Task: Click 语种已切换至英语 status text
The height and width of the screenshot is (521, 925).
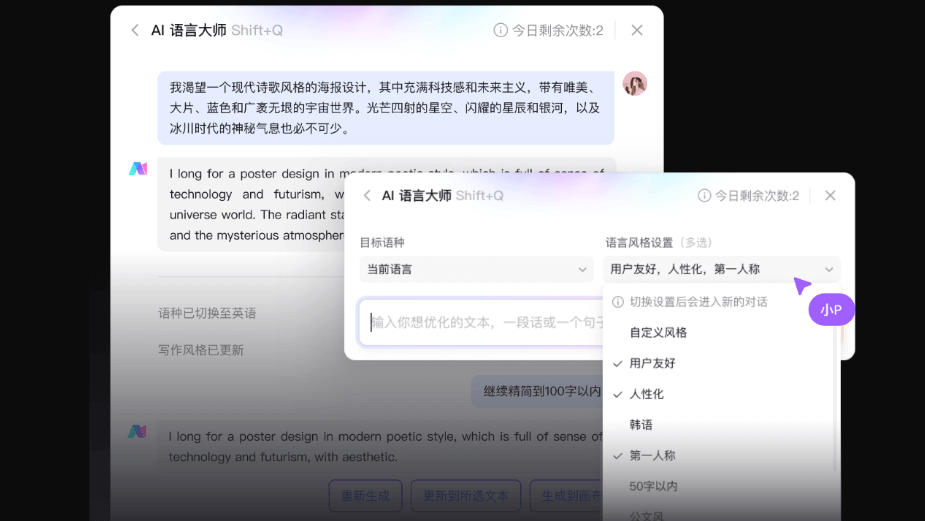Action: coord(207,313)
